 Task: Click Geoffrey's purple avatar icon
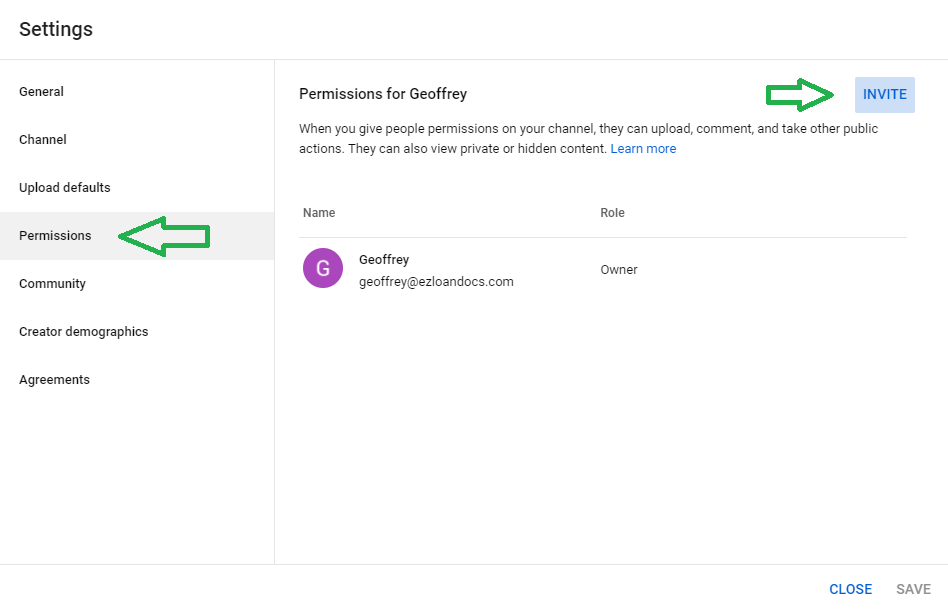click(322, 269)
